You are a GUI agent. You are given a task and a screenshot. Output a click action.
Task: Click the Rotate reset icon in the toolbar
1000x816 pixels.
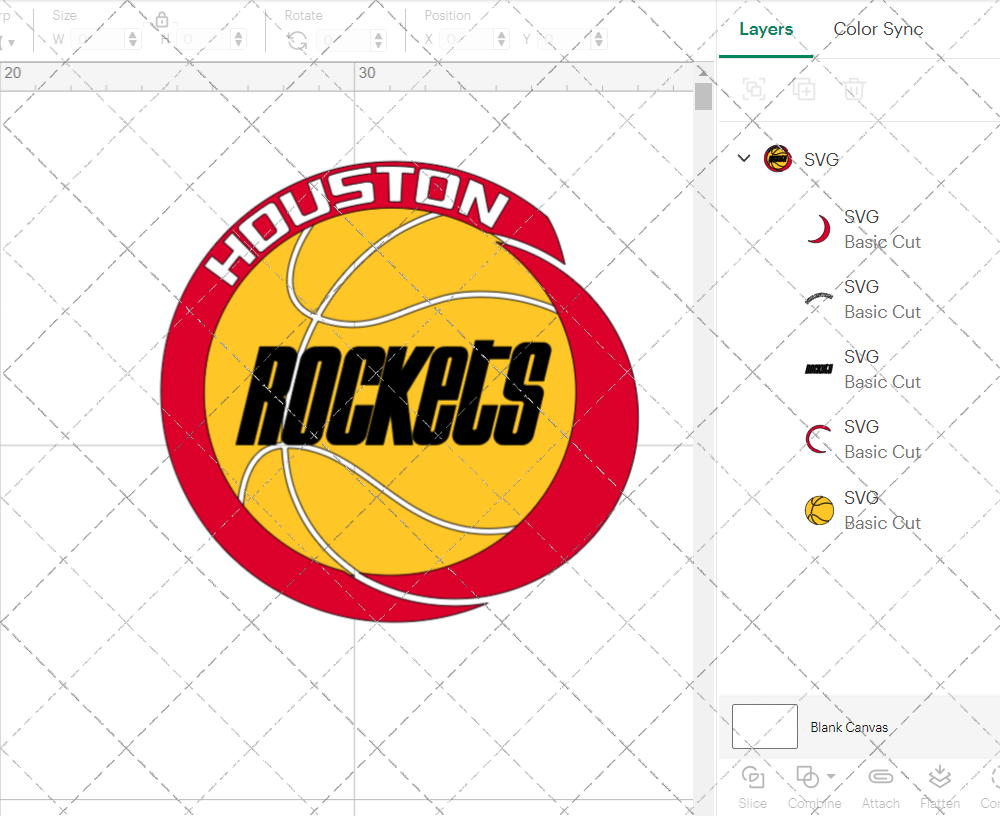point(296,39)
